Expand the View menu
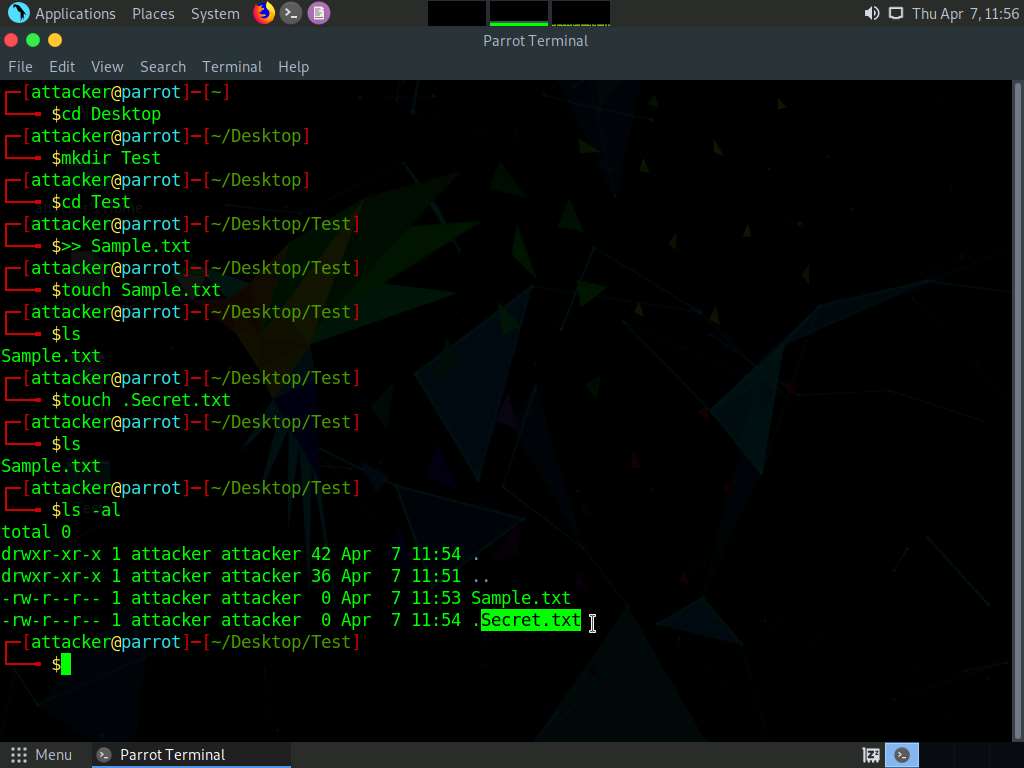Viewport: 1024px width, 768px height. click(107, 66)
